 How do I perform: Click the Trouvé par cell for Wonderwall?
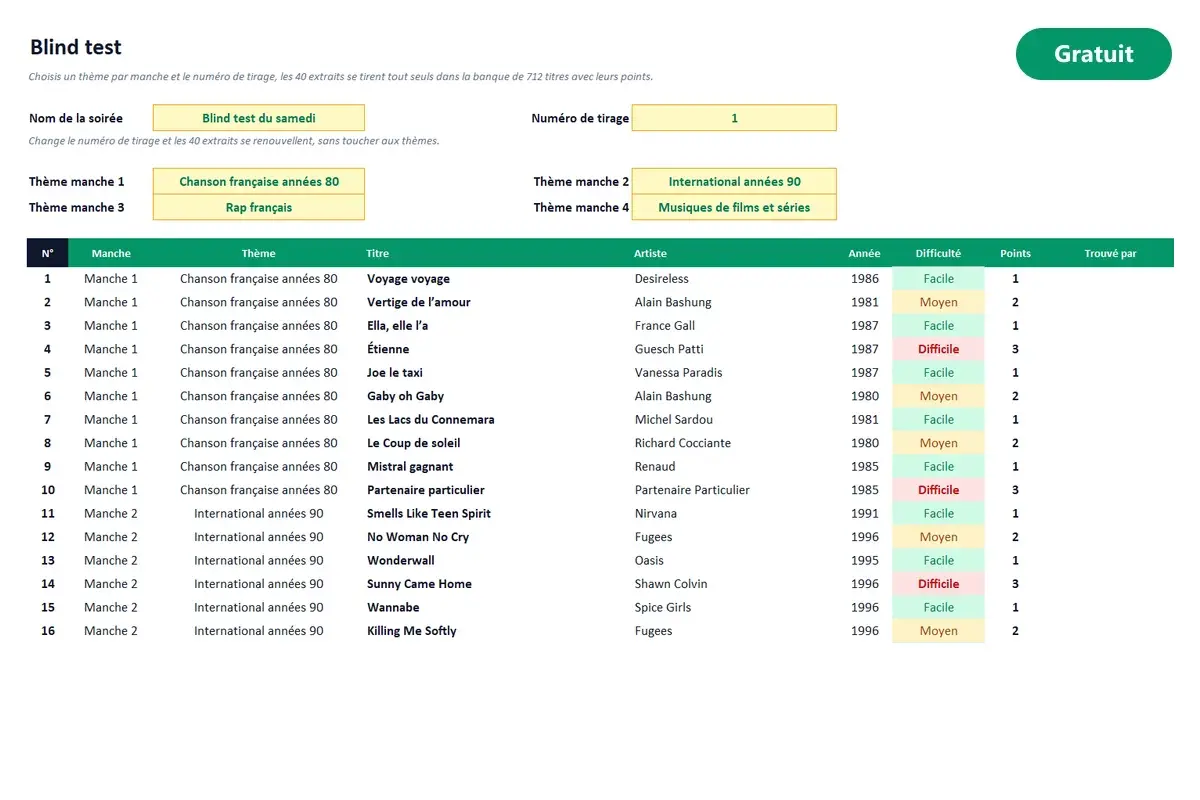coord(1110,561)
